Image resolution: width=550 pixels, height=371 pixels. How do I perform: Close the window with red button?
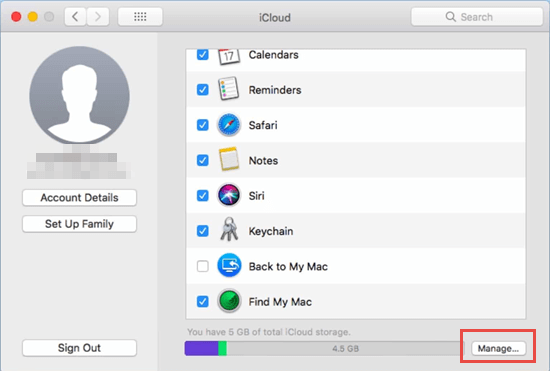point(16,16)
